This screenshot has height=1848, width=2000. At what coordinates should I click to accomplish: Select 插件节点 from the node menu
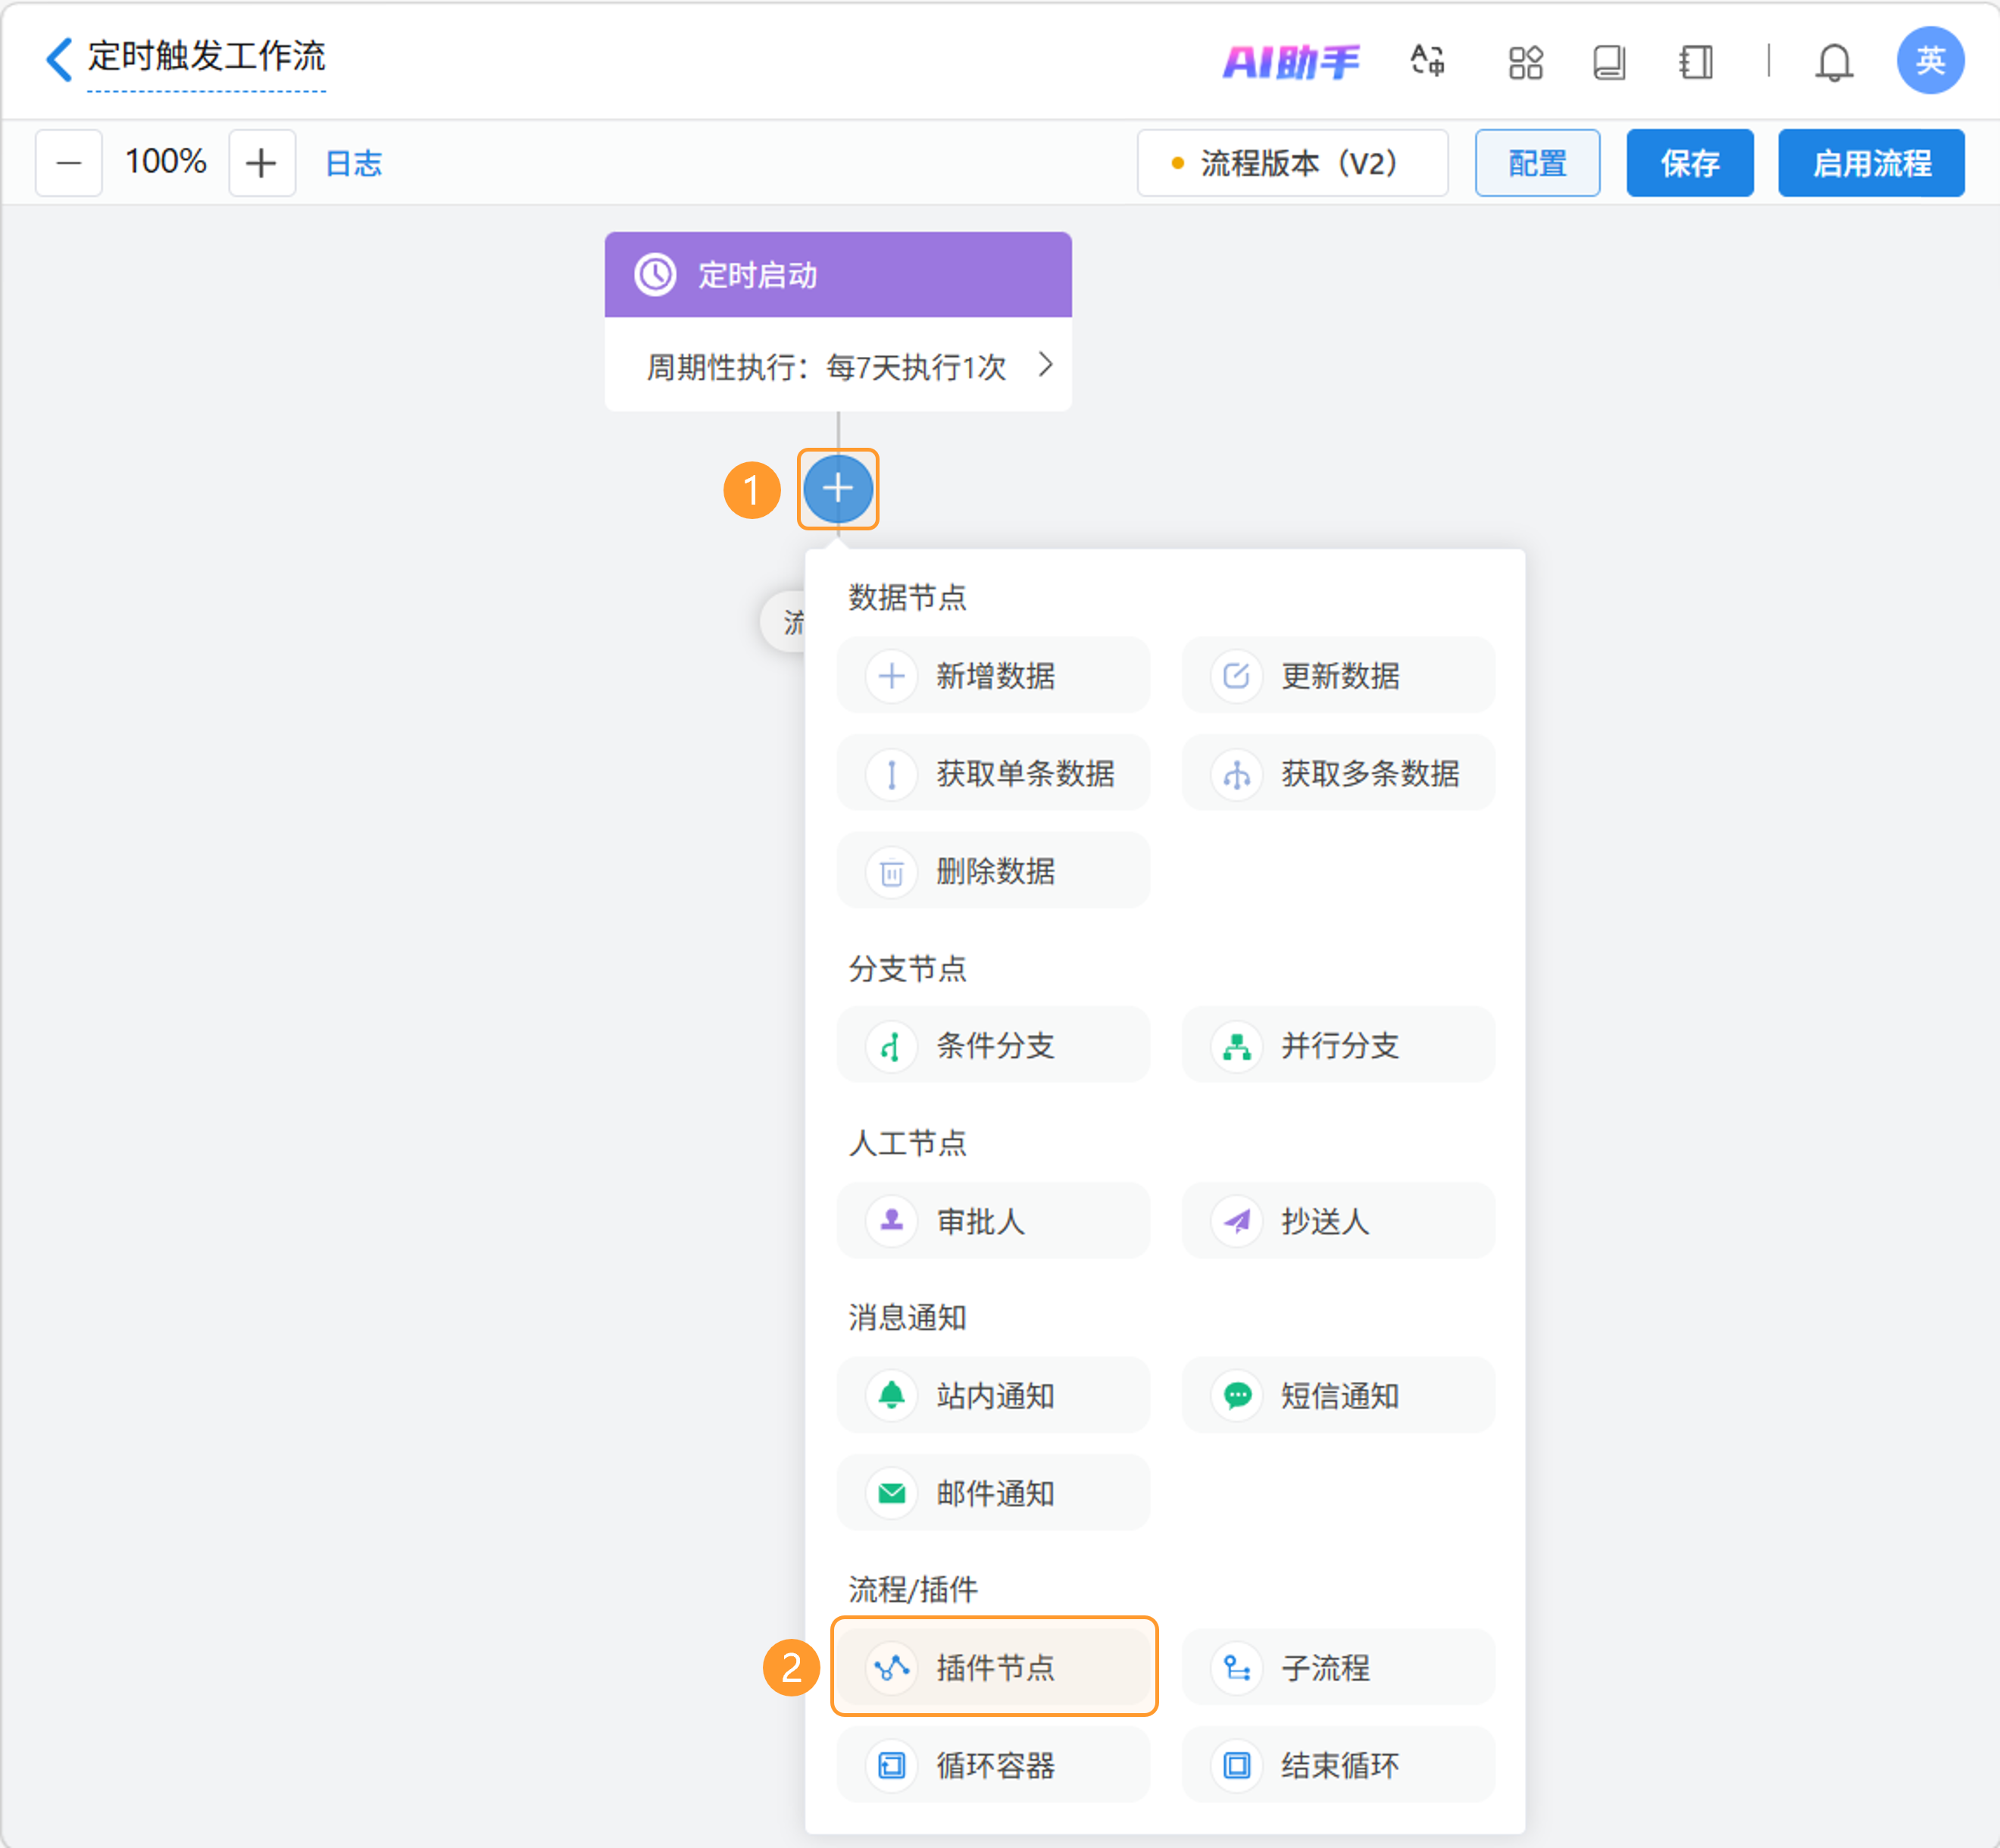click(x=993, y=1667)
